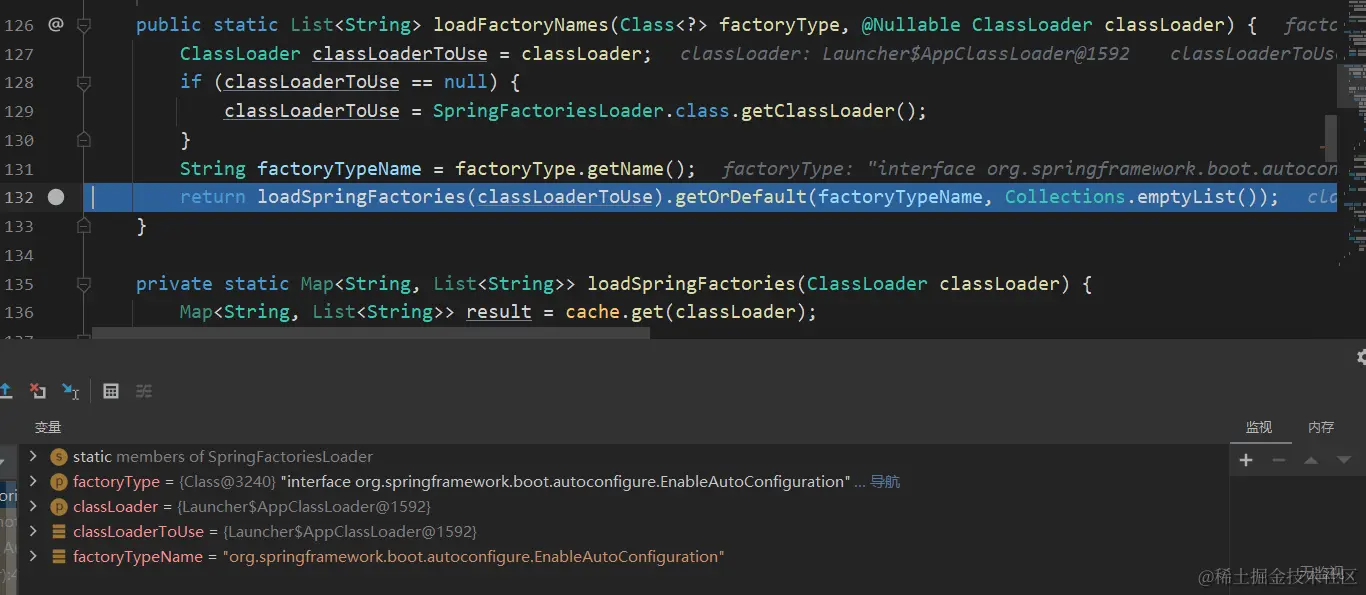Click the Step Out blue arrow icon
1366x595 pixels.
point(5,391)
